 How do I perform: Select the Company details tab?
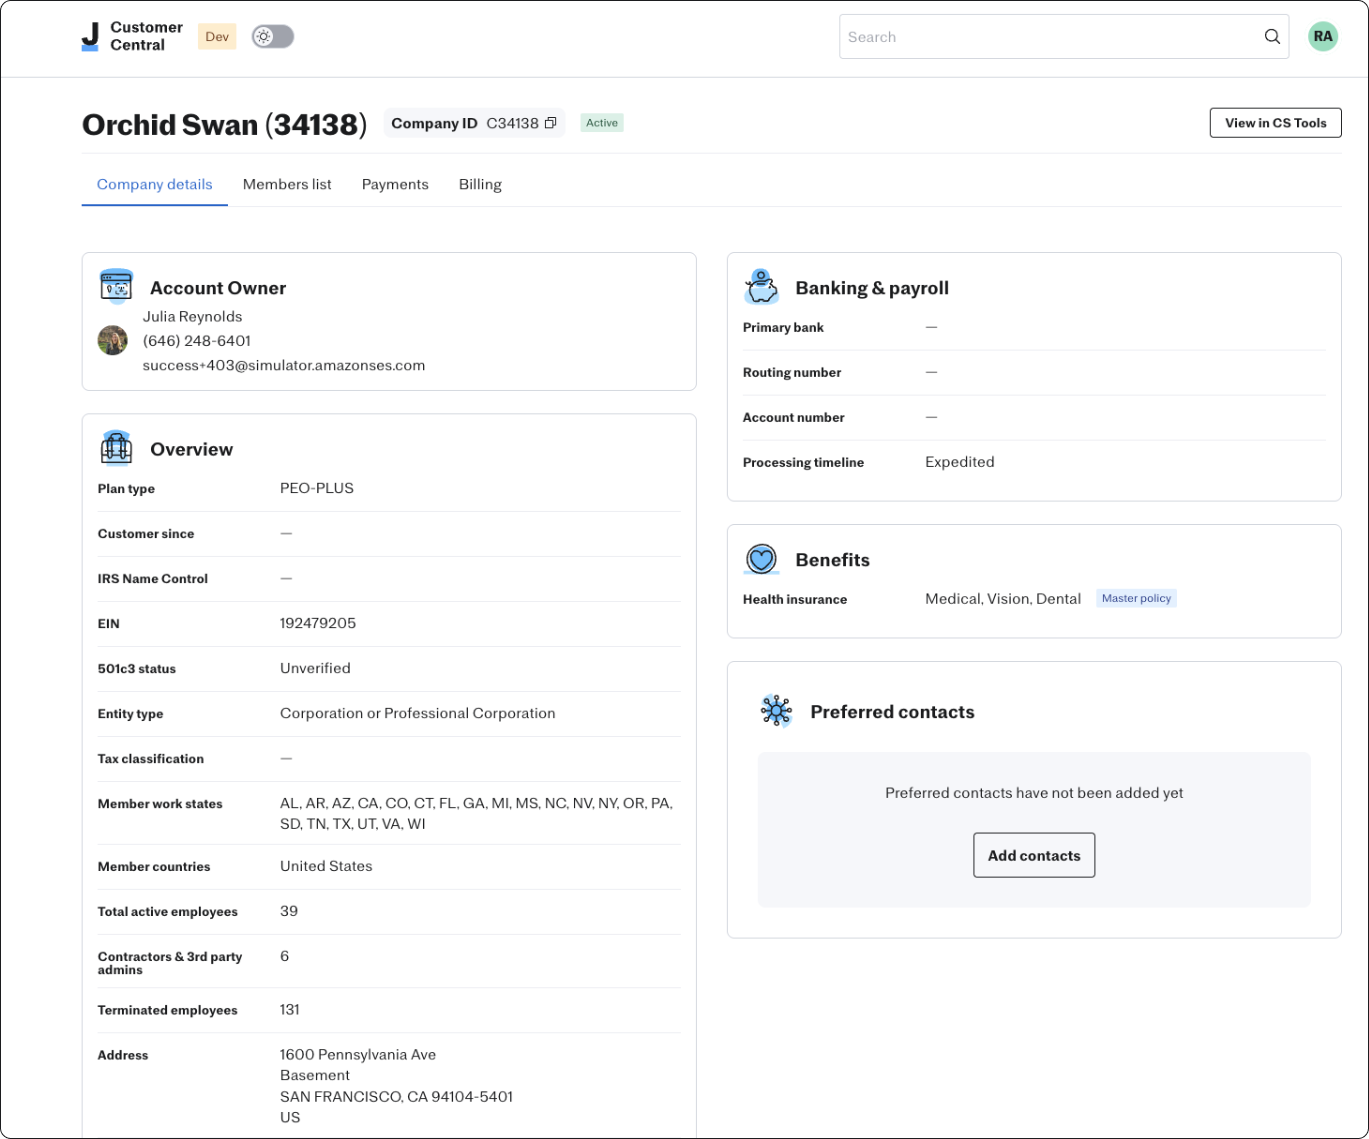[x=155, y=184]
